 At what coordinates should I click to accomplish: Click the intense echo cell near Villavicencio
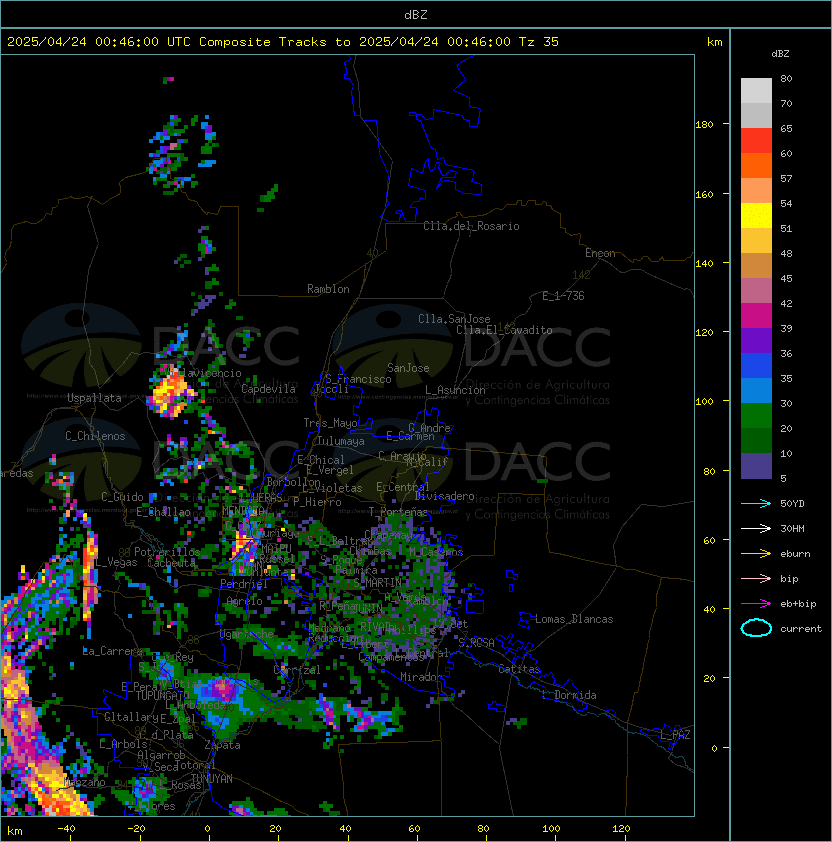pos(171,393)
